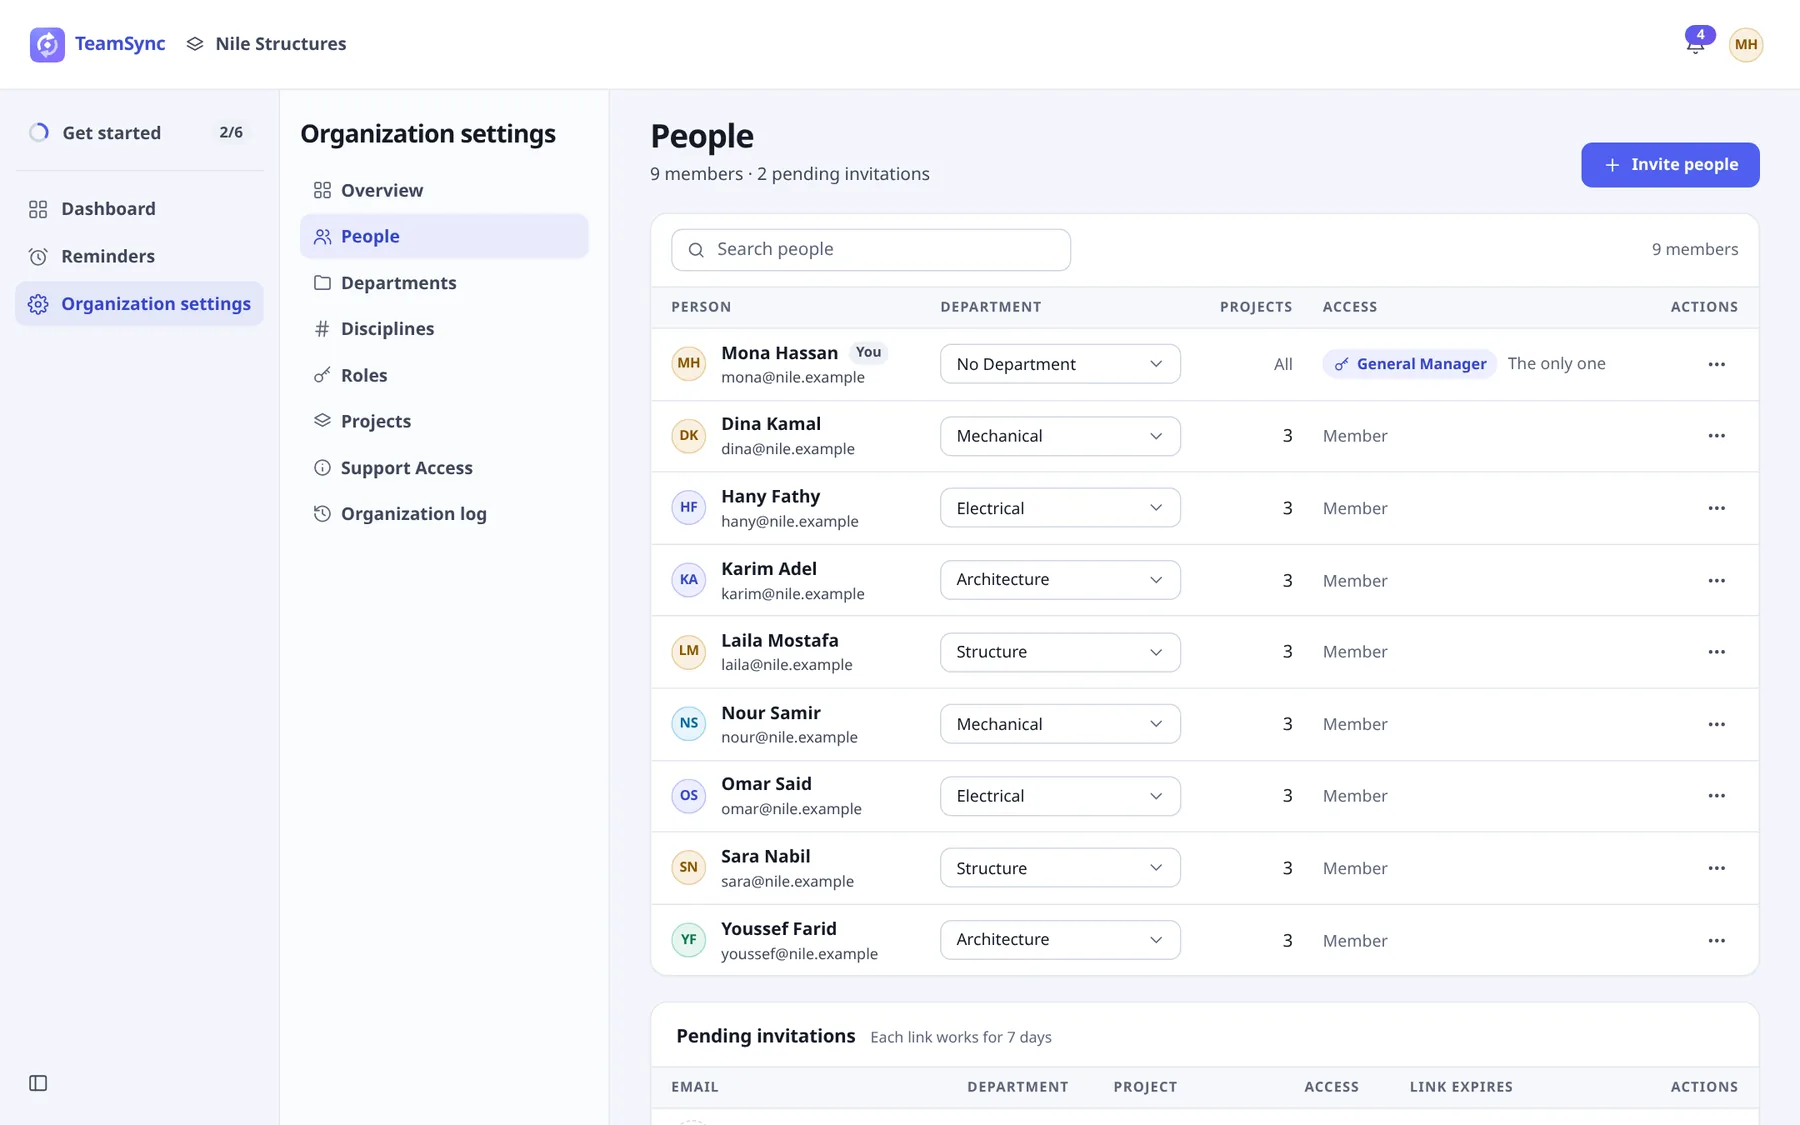This screenshot has height=1125, width=1800.
Task: Open Youssef Farid's Architecture department dropdown
Action: click(x=1060, y=940)
